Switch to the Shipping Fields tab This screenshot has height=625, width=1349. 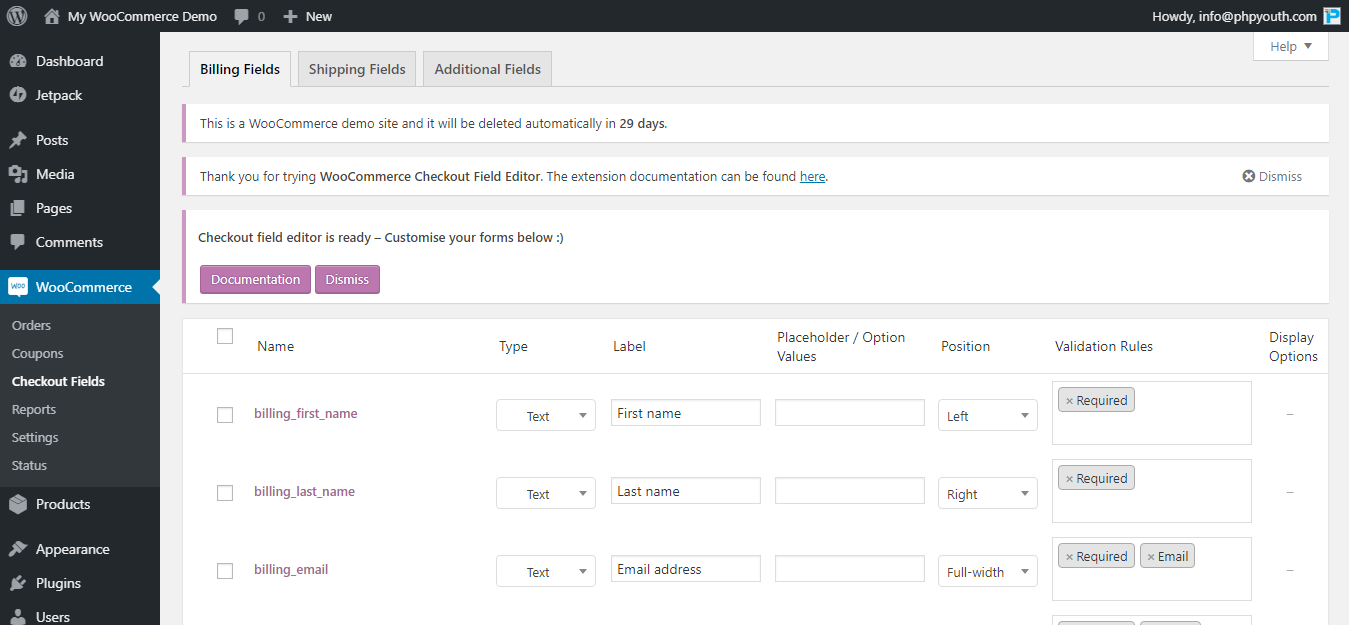click(356, 68)
